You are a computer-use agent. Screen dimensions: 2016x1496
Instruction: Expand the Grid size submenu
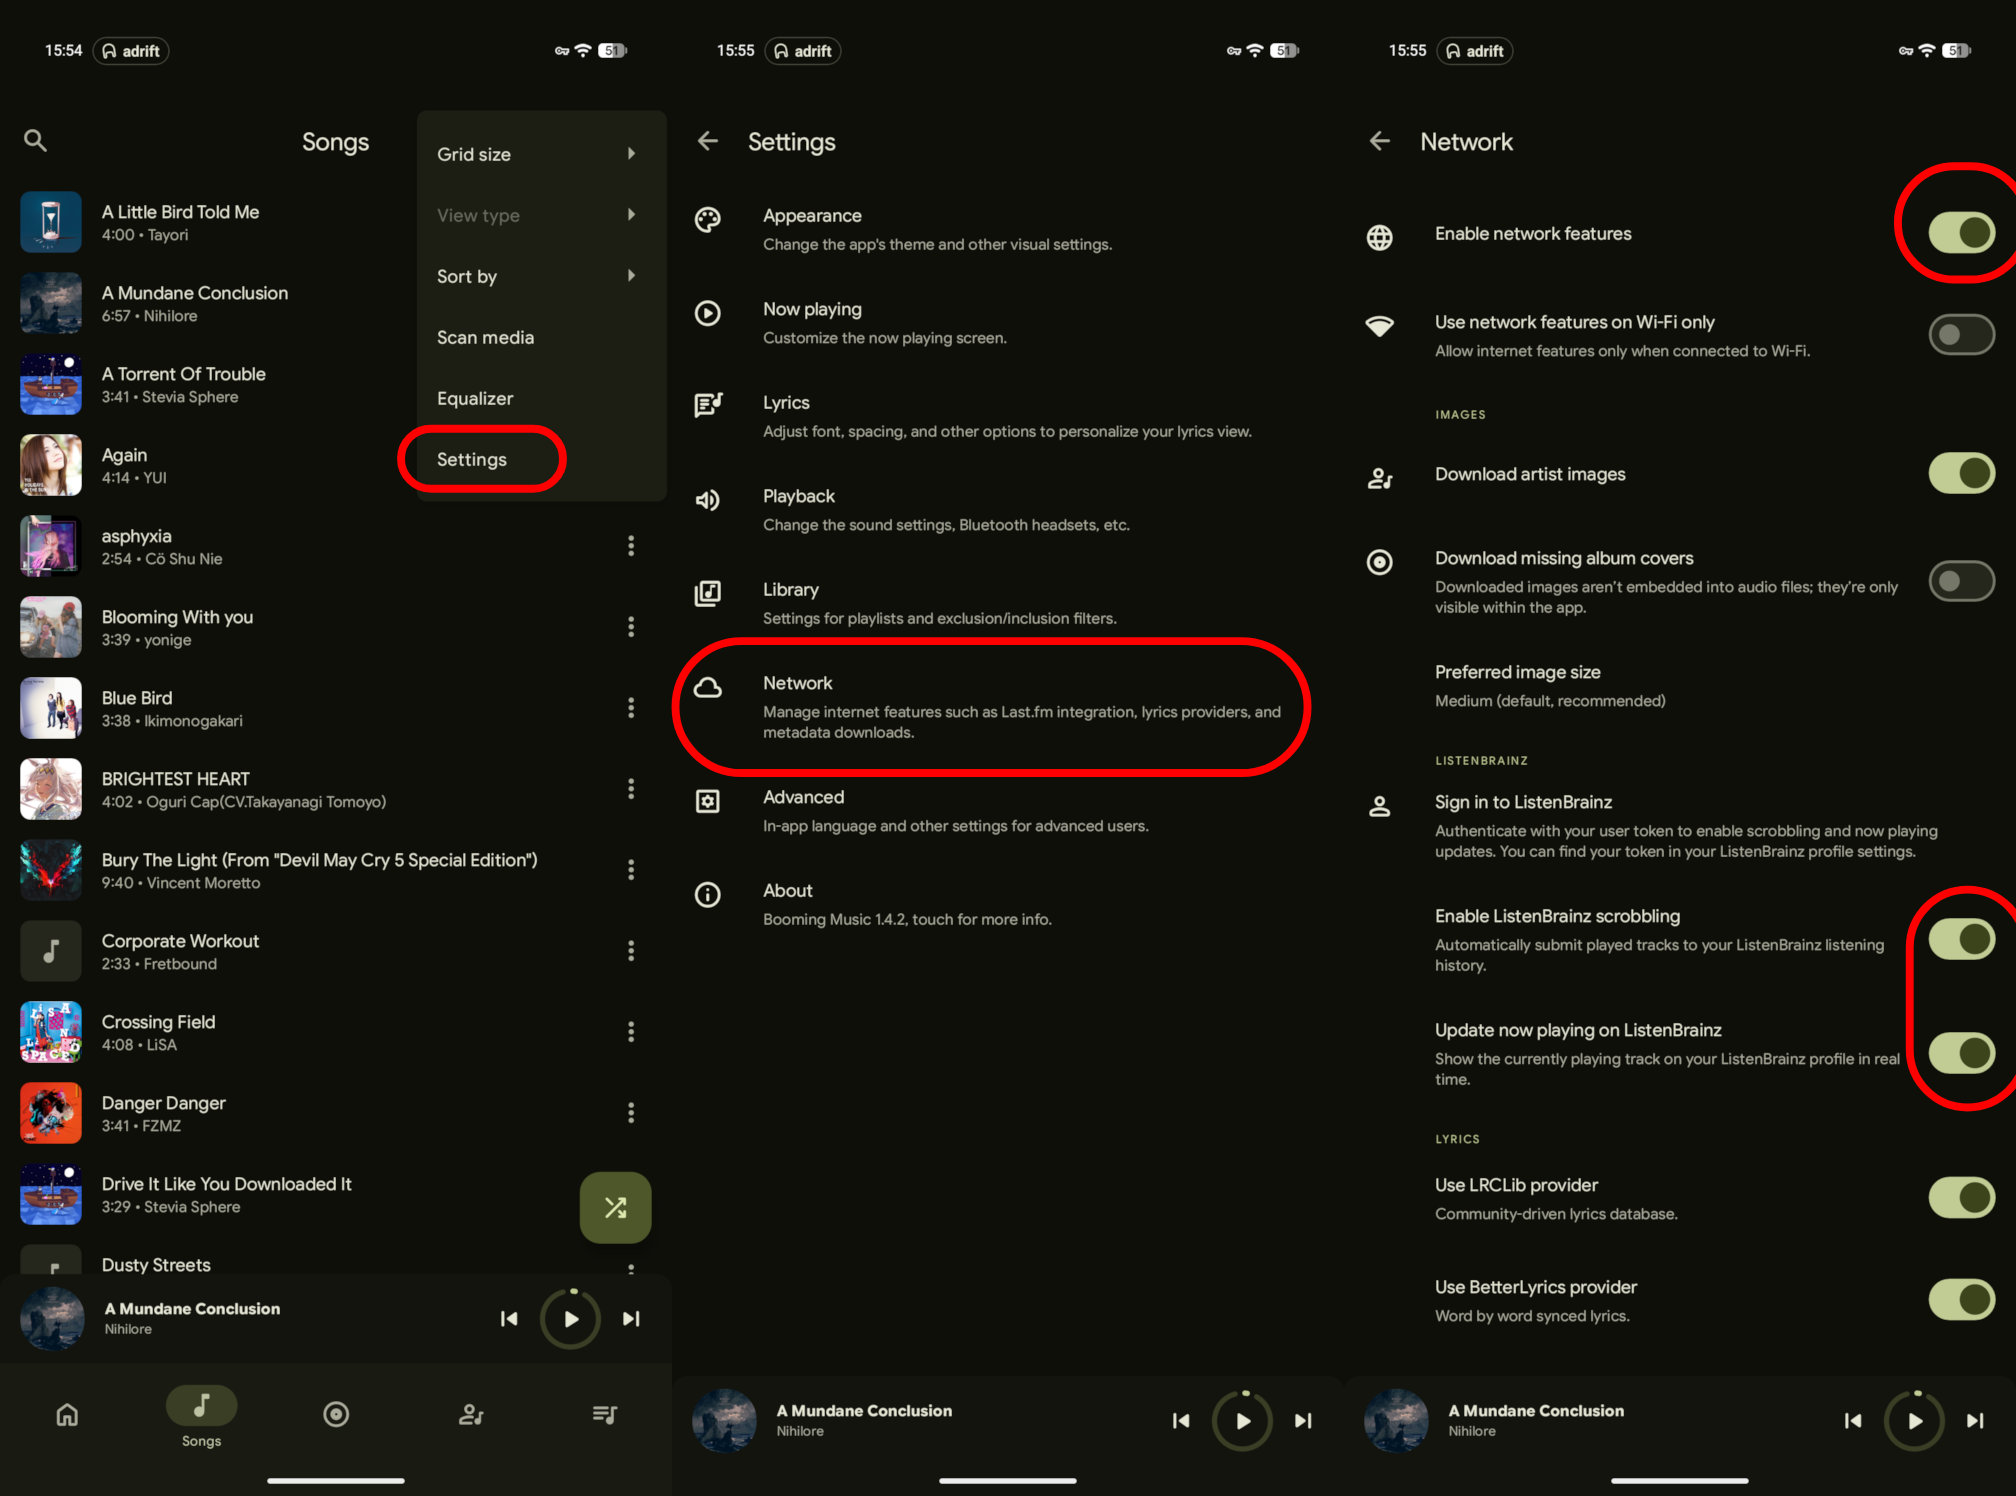[x=541, y=154]
